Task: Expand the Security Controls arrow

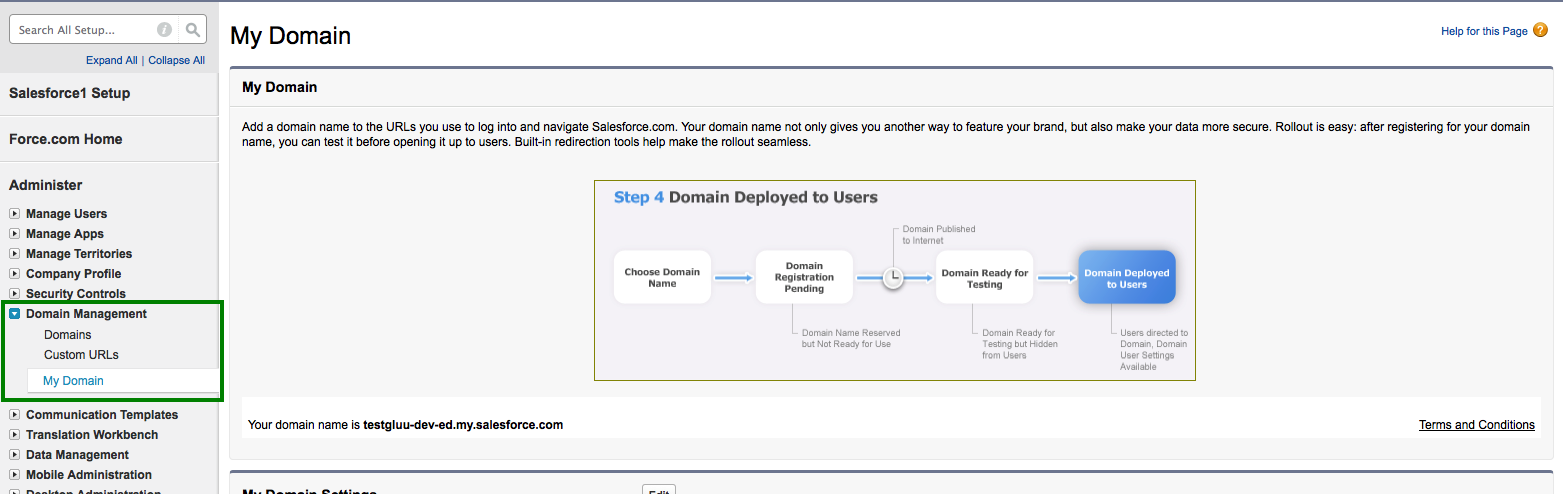Action: tap(14, 294)
